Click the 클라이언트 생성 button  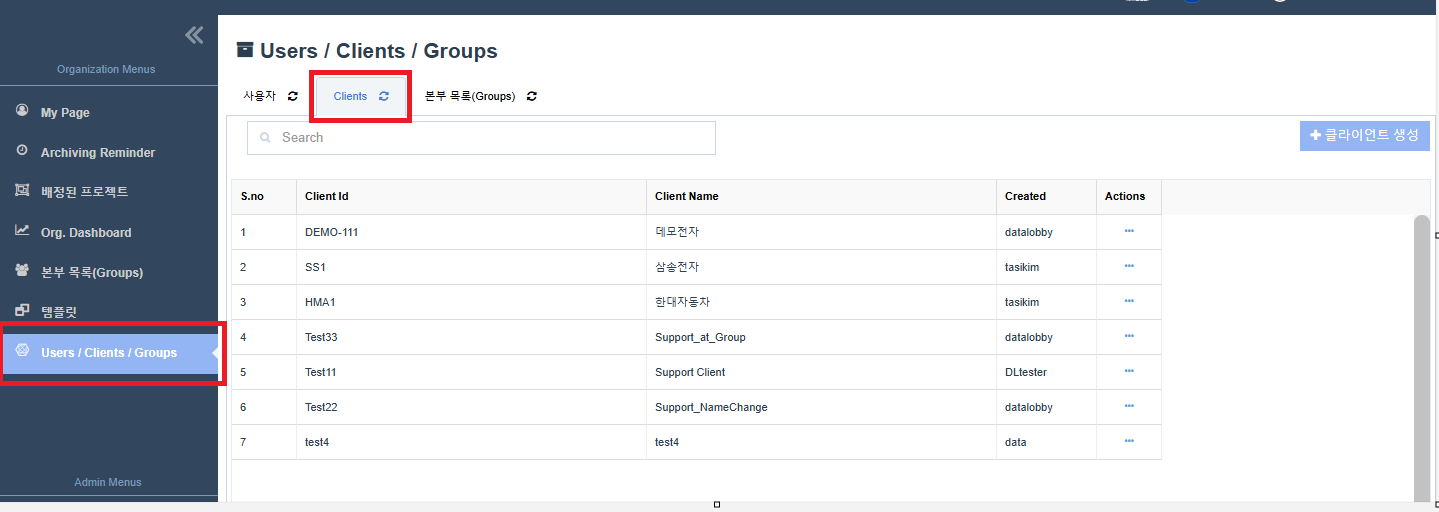pos(1364,135)
